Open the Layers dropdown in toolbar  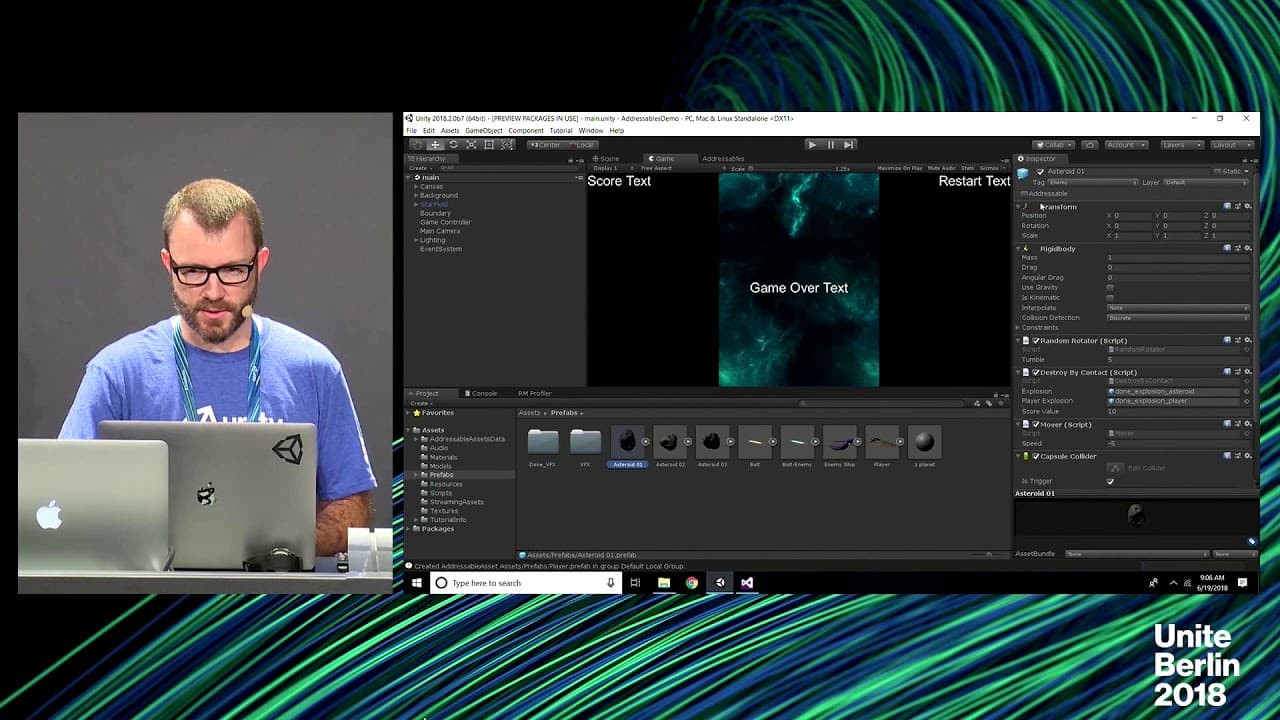coord(1181,145)
